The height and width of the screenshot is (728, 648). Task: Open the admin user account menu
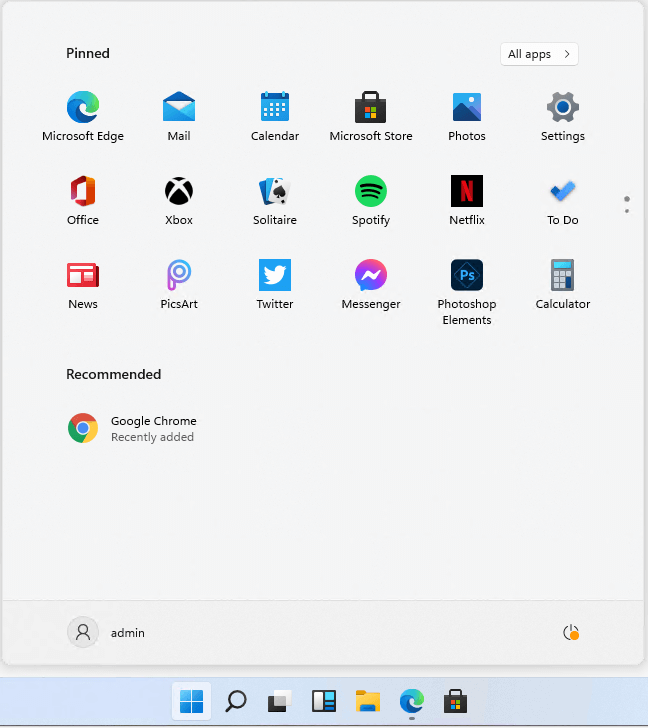coord(106,632)
